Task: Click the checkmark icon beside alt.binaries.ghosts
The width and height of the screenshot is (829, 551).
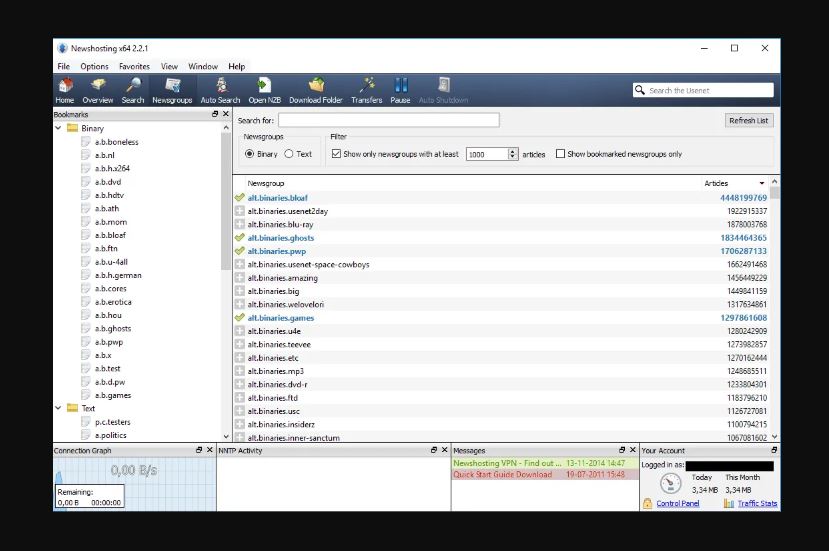Action: [240, 237]
